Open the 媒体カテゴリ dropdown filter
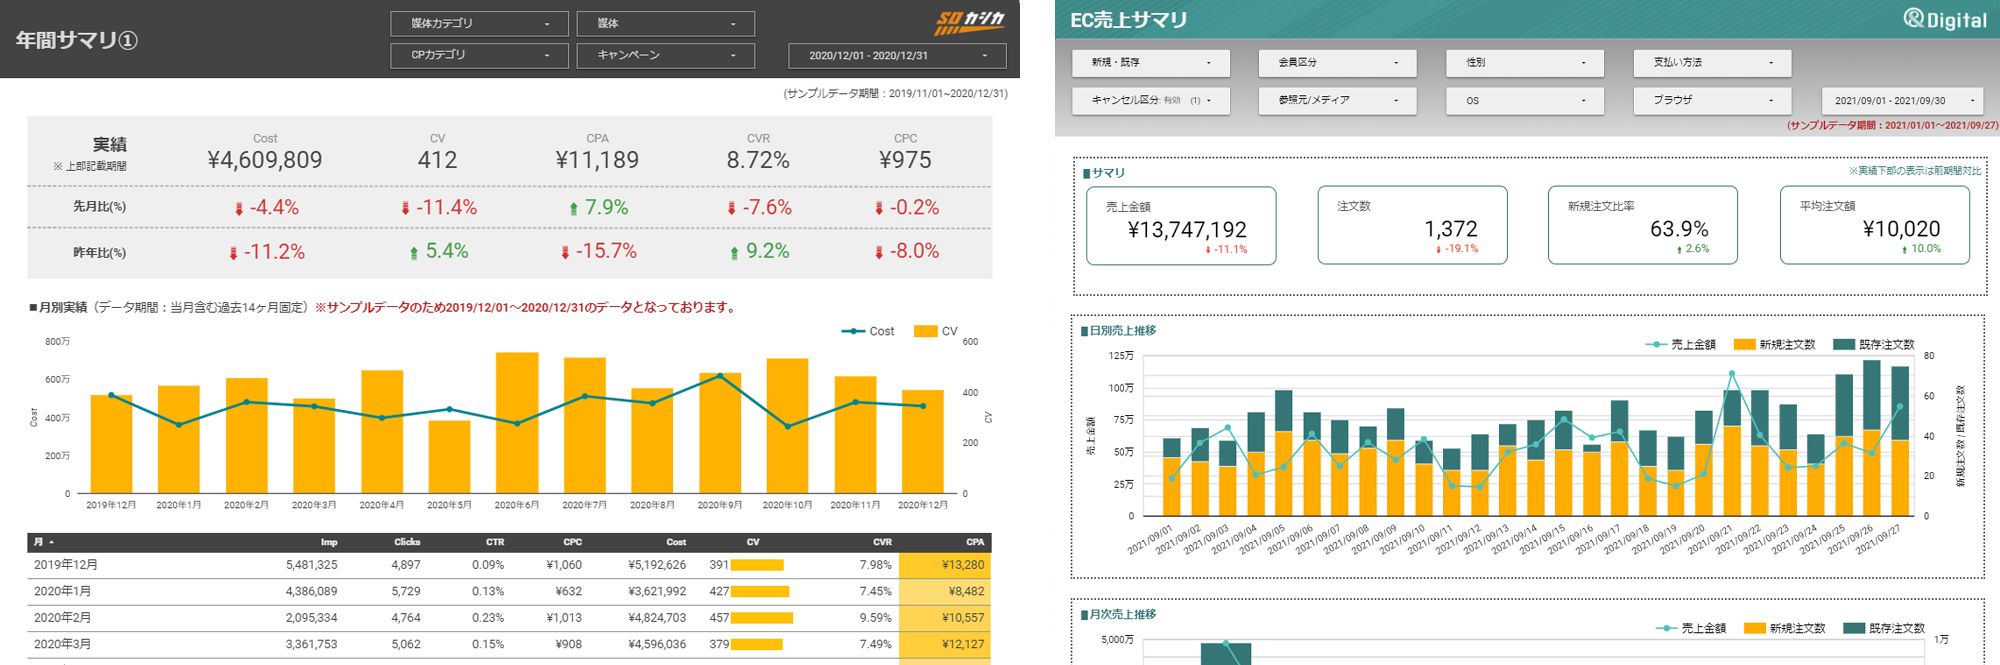 pyautogui.click(x=479, y=23)
